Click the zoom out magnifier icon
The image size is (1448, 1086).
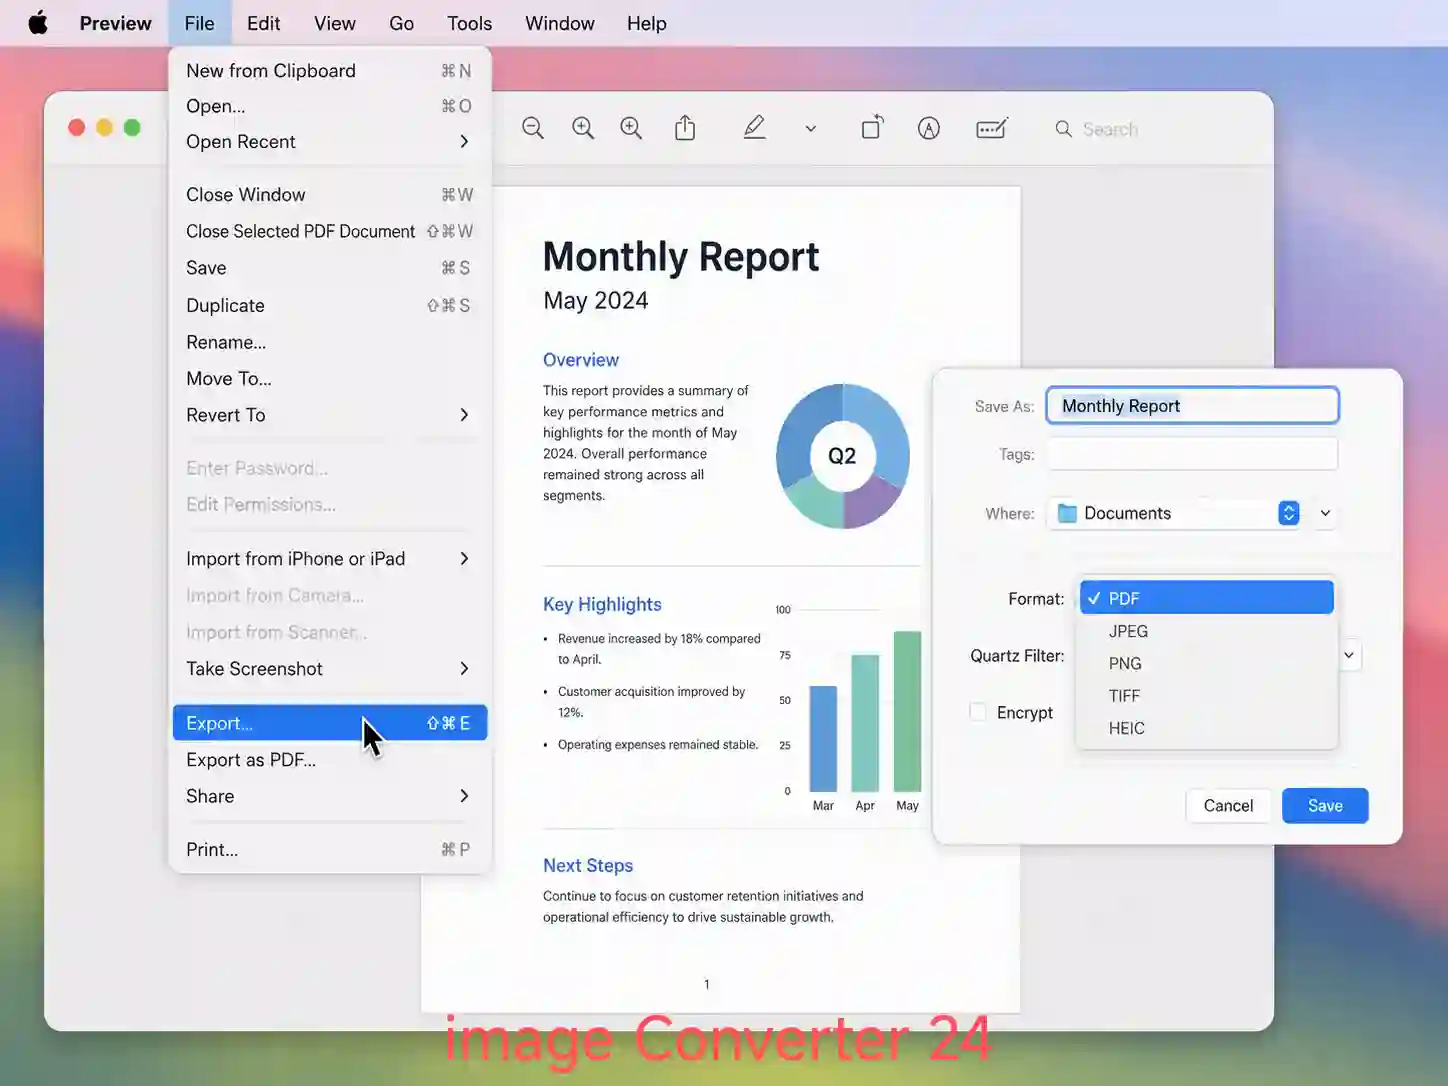coord(533,128)
